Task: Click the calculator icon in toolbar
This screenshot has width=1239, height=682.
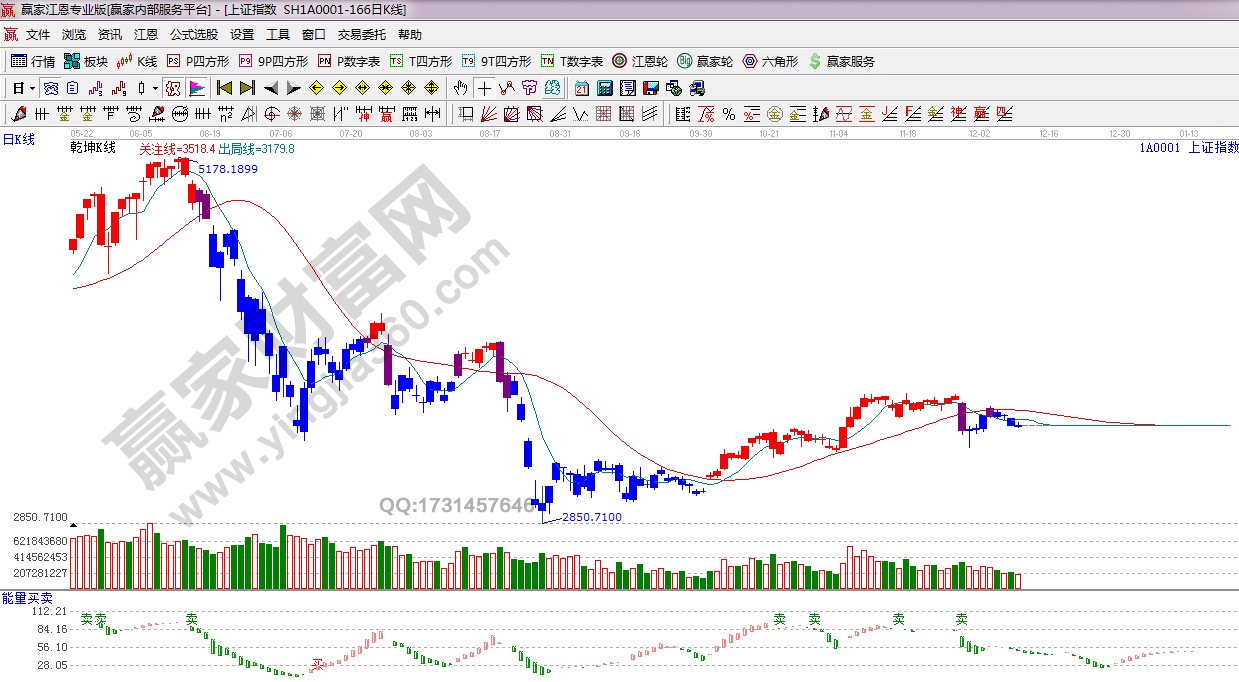Action: click(604, 88)
